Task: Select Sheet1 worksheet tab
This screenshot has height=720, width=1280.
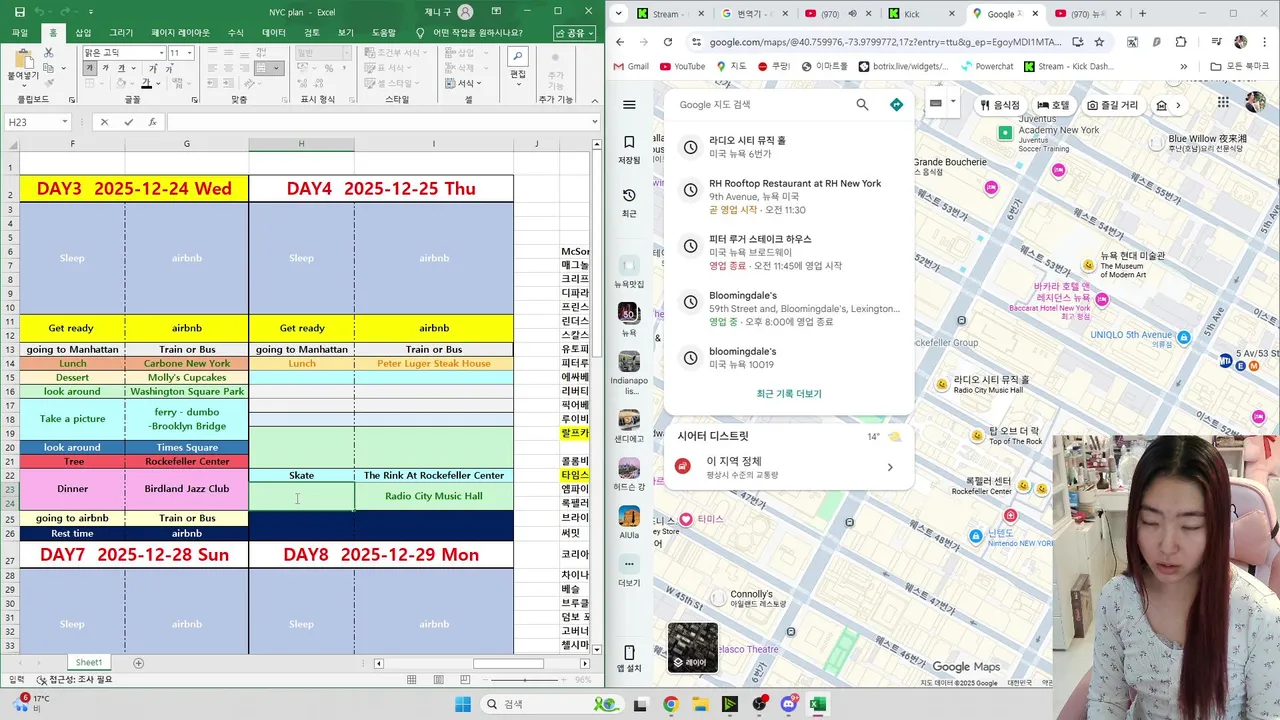Action: [89, 663]
